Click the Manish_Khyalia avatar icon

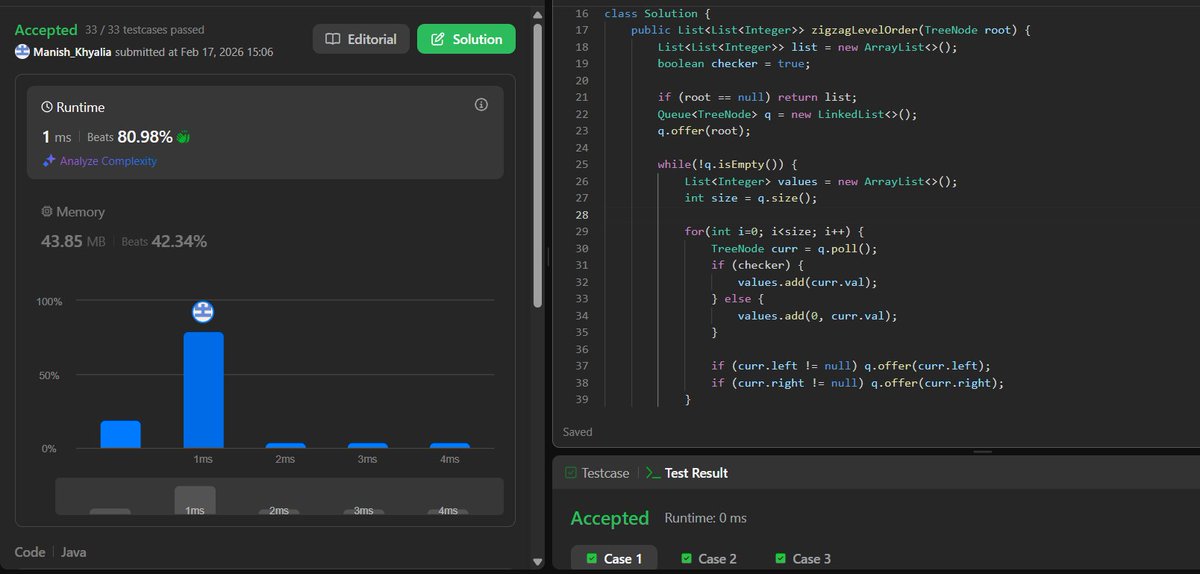point(22,51)
